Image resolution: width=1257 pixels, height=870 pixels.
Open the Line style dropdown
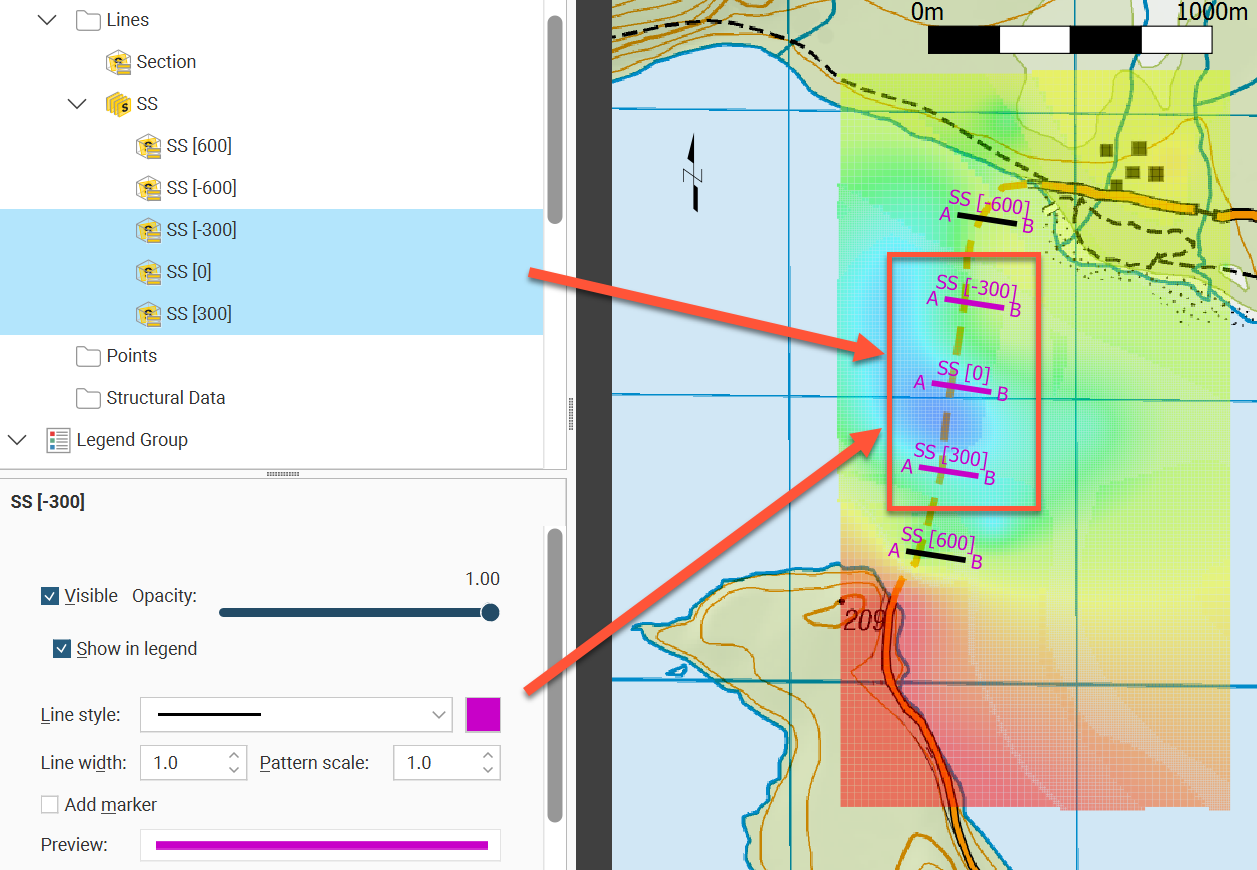coord(296,715)
